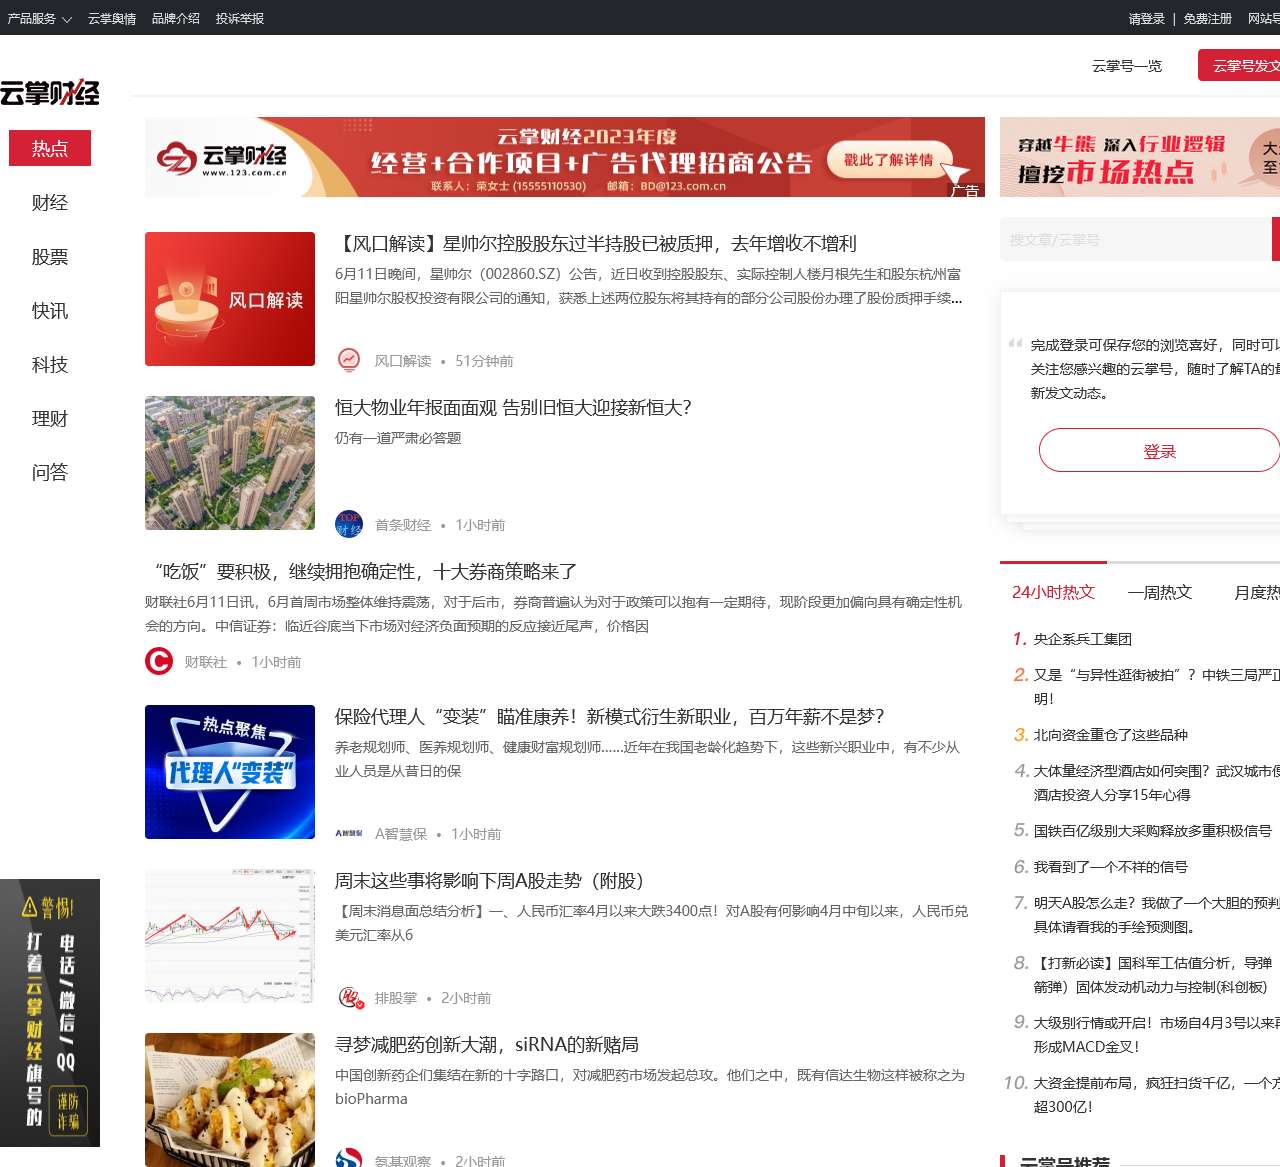Viewport: 1280px width, 1167px height.
Task: Select the 科技 sidebar category
Action: 50,364
